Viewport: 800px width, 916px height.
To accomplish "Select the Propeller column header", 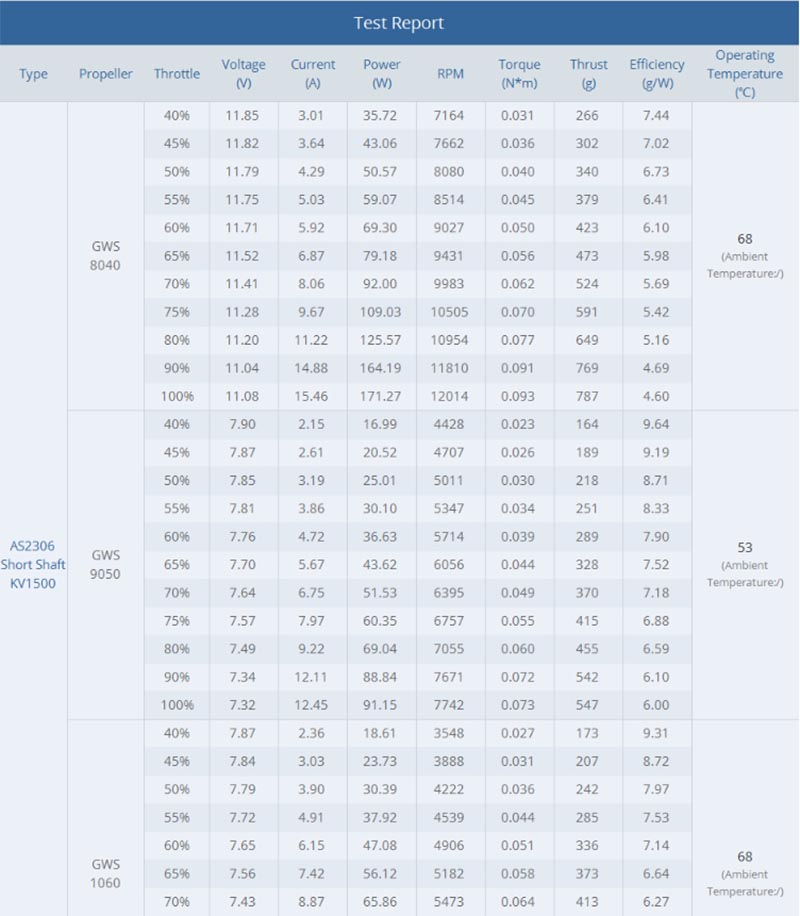I will pos(106,74).
